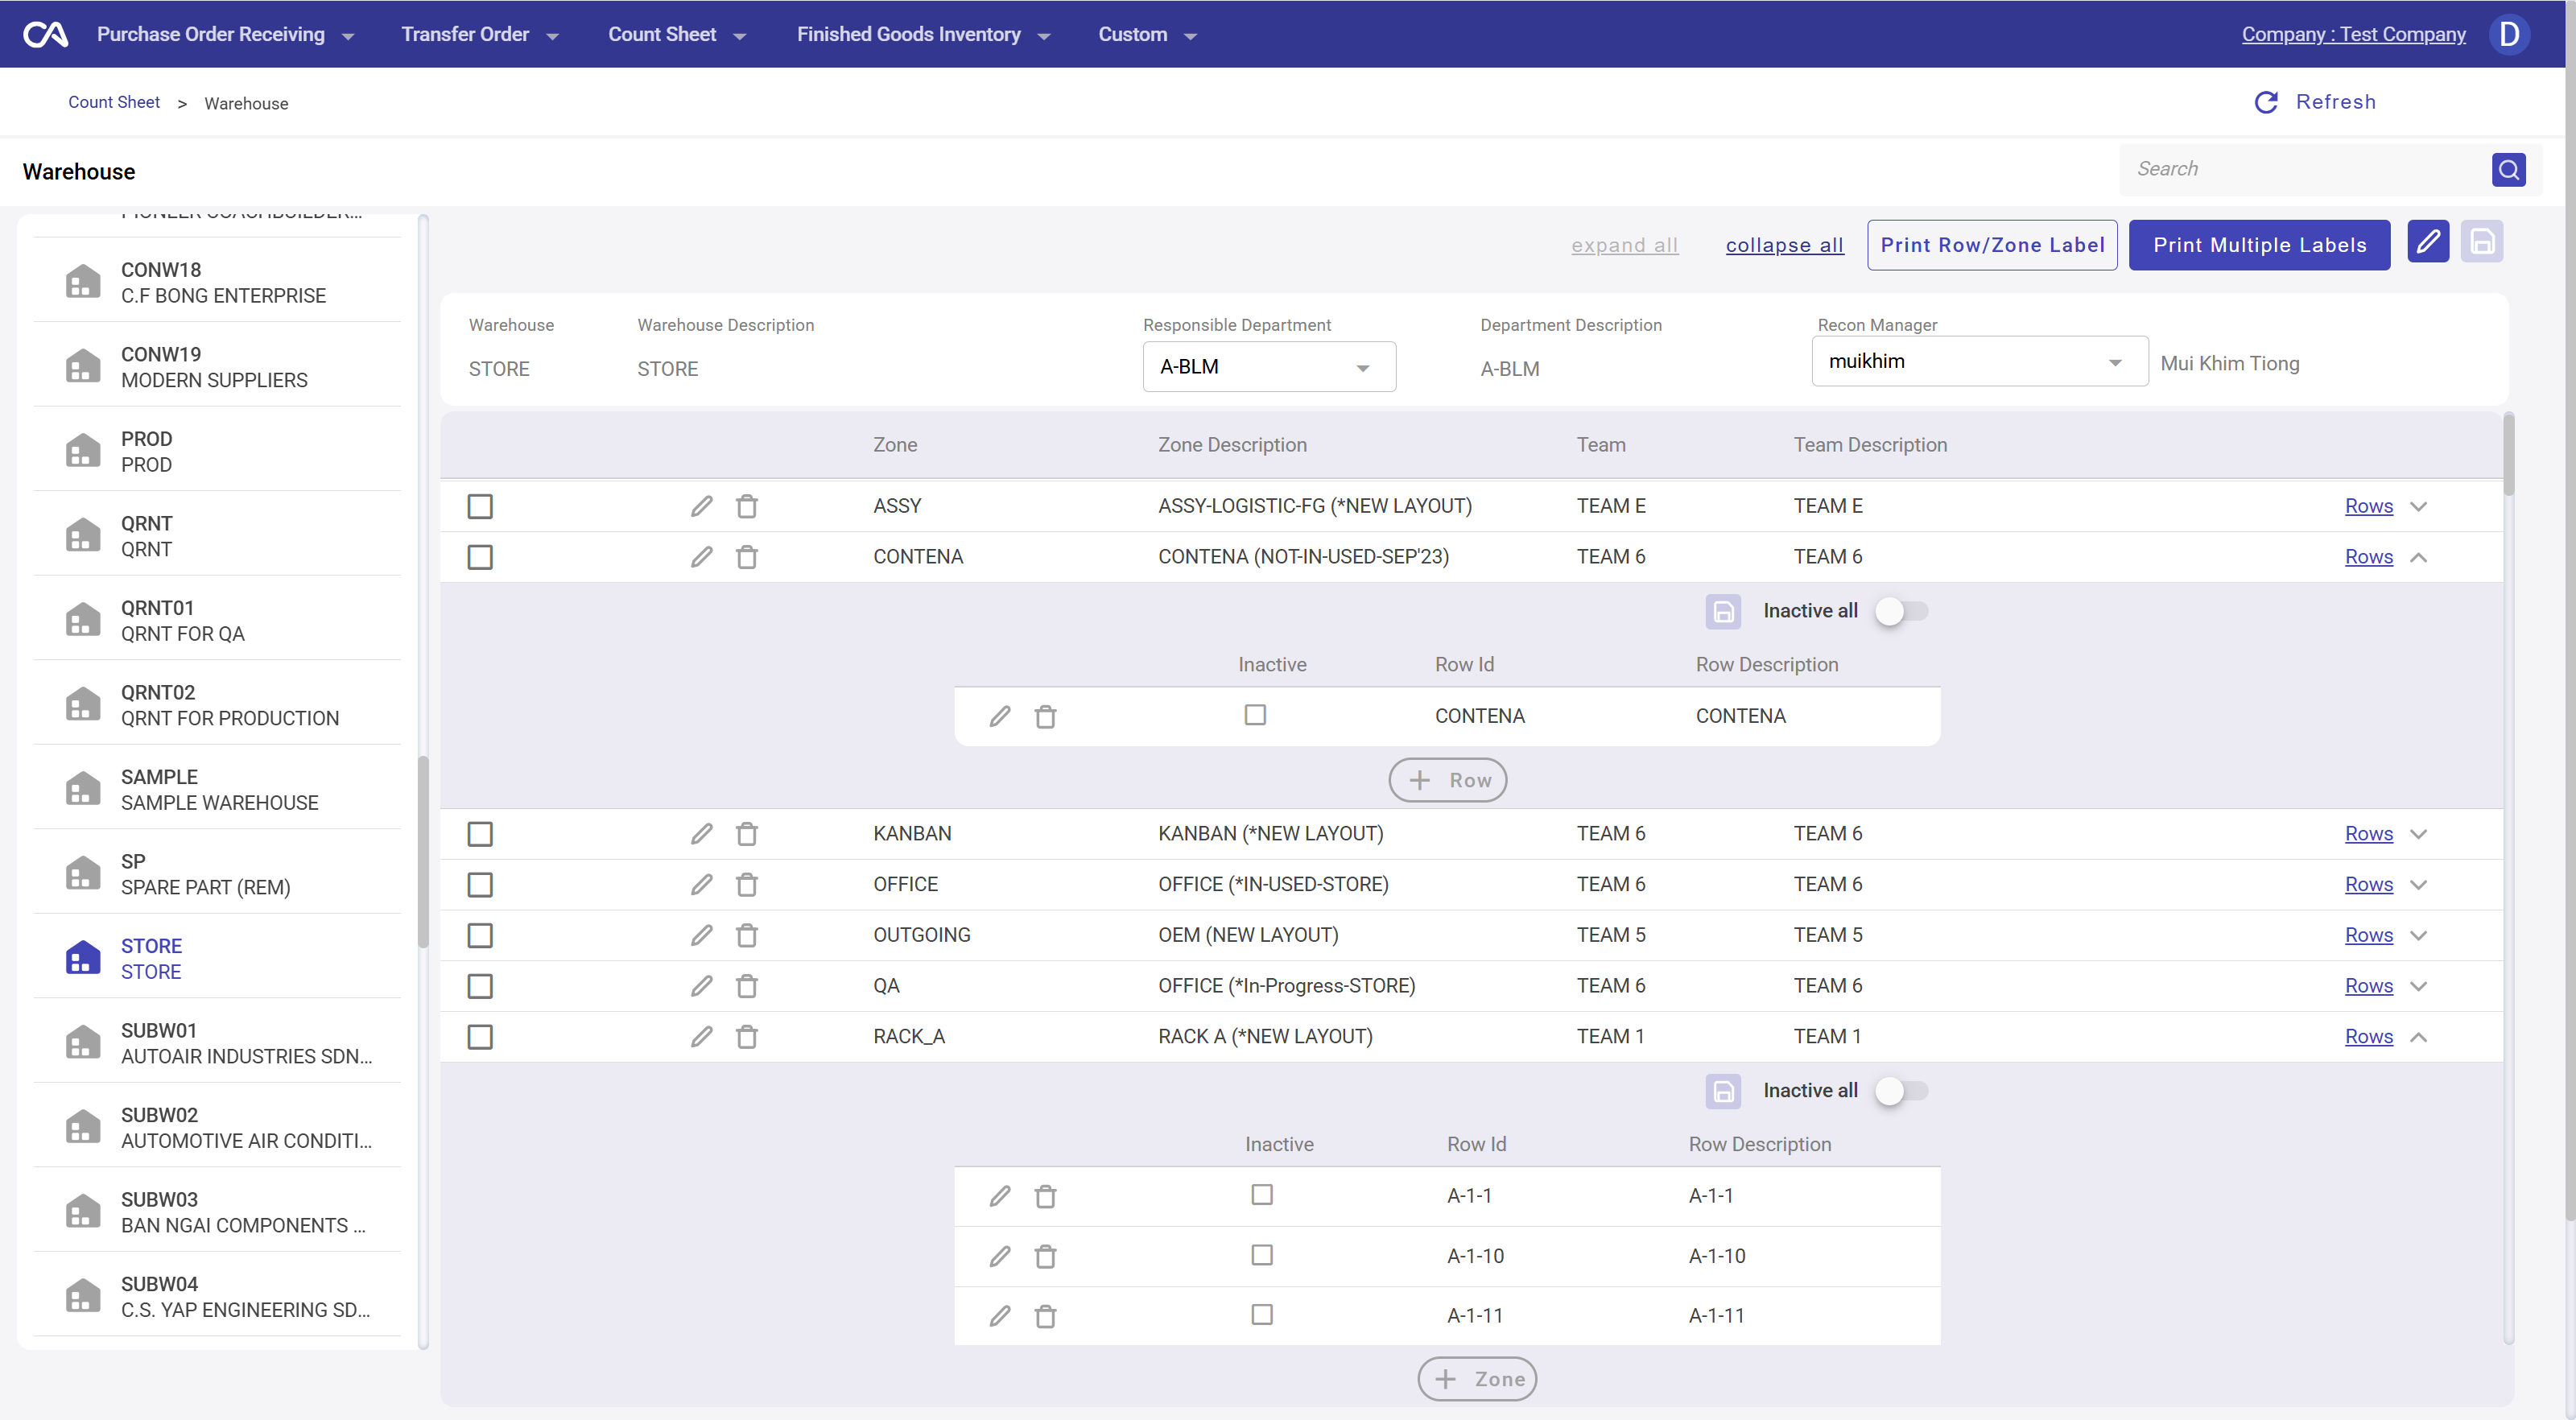Check the KANBAN zone checkbox
This screenshot has width=2576, height=1420.
pos(480,834)
